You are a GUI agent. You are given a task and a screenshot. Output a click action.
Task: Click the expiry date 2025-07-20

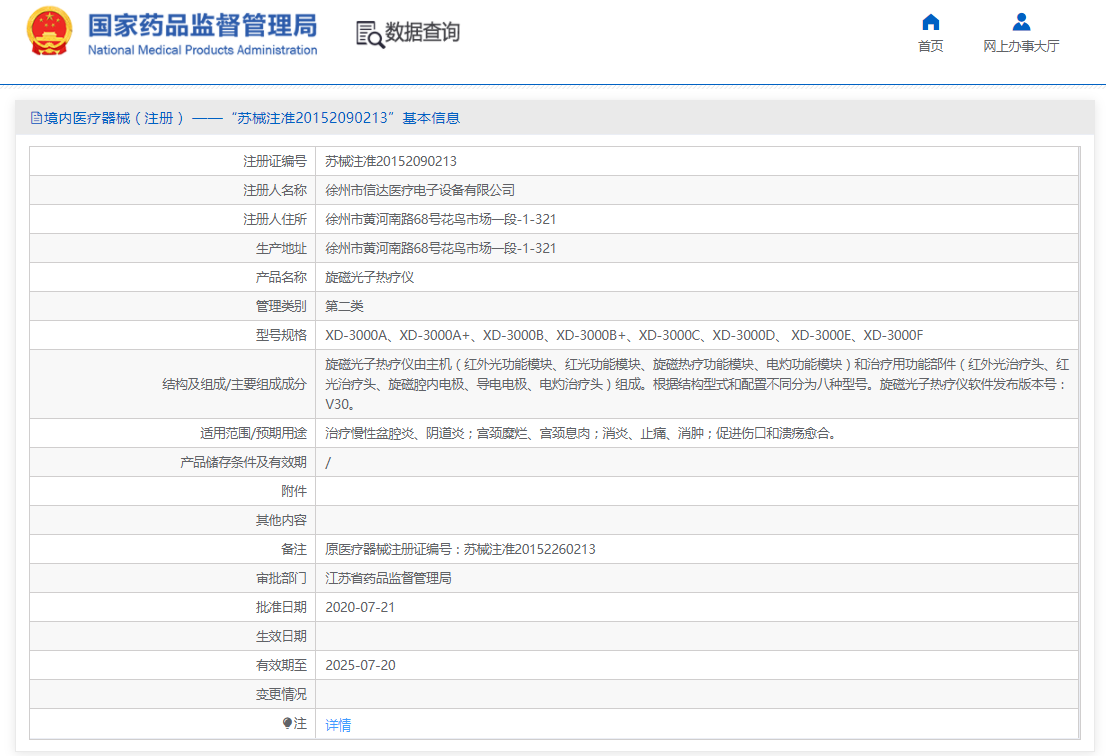point(360,665)
